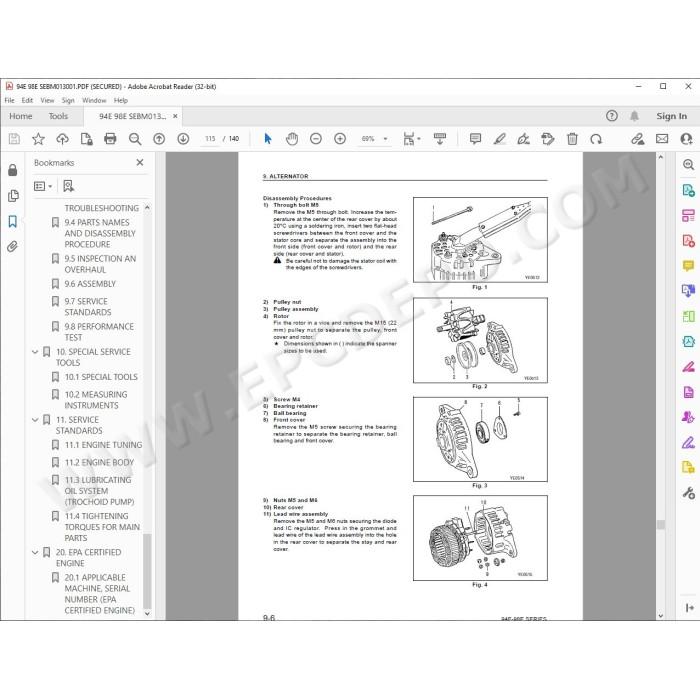
Task: Click the Fig. 1 alternator illustration
Action: [x=480, y=240]
